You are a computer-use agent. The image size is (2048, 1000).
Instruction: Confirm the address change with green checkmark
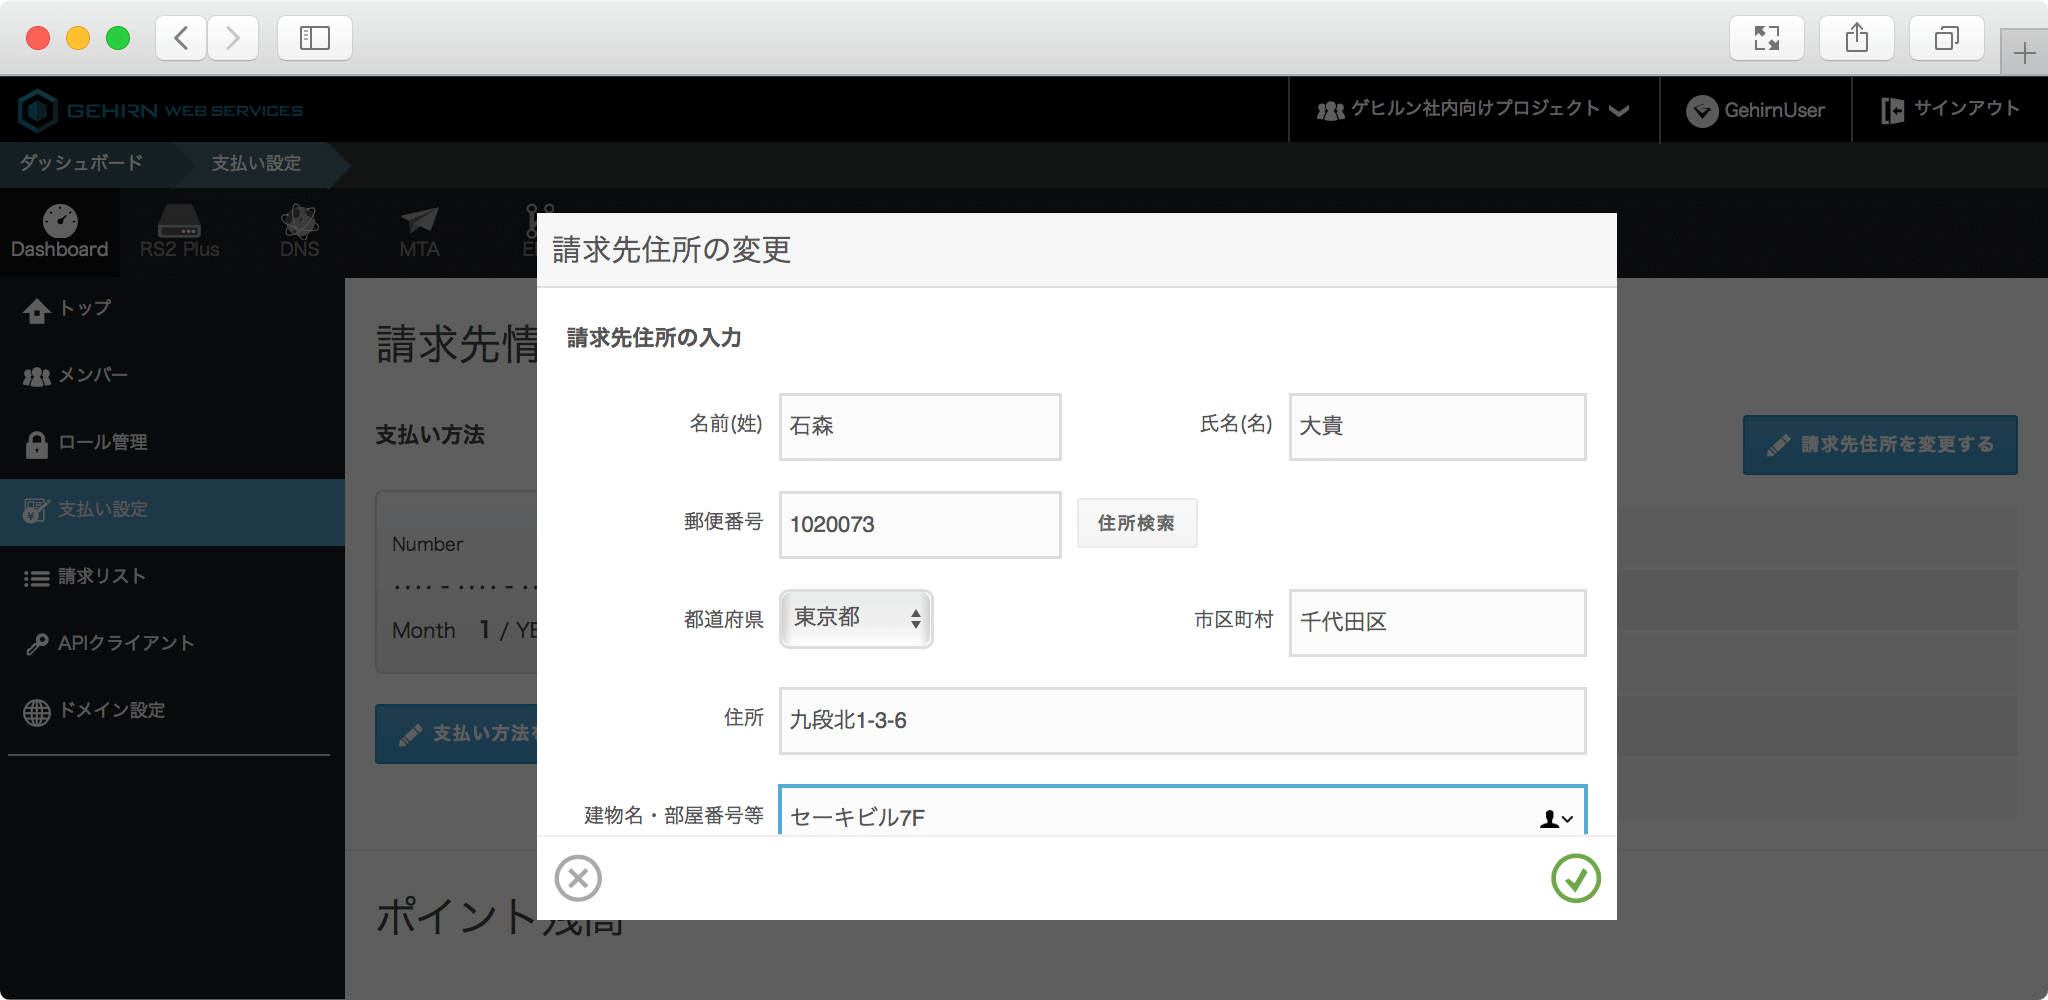1575,878
